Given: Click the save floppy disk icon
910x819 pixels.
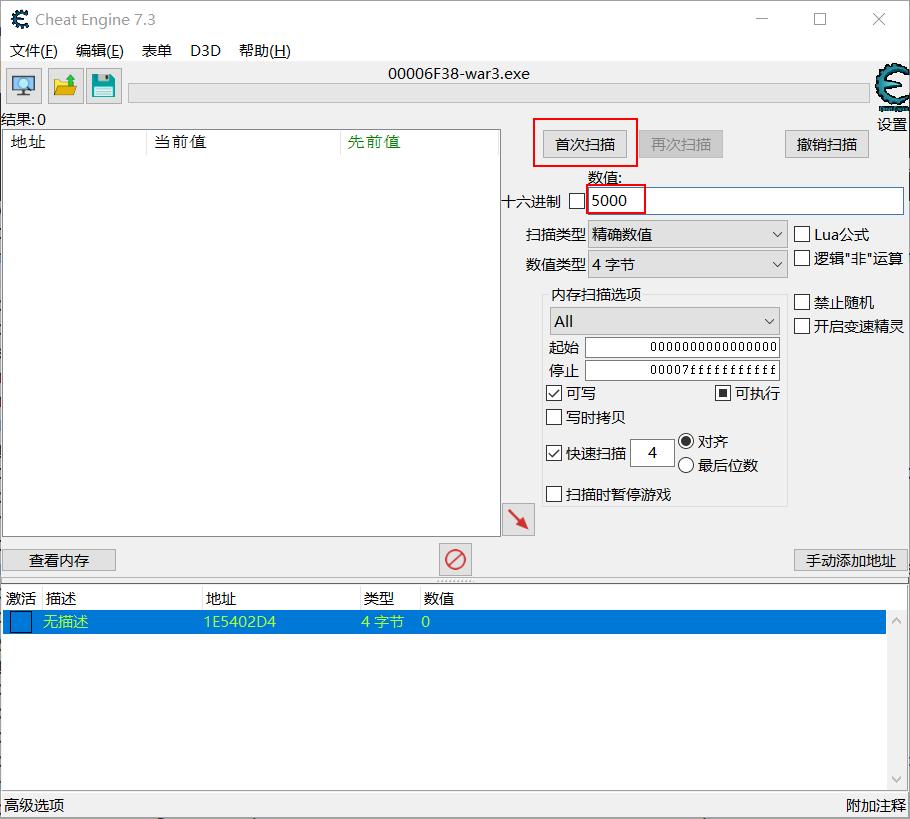Looking at the screenshot, I should tap(103, 86).
